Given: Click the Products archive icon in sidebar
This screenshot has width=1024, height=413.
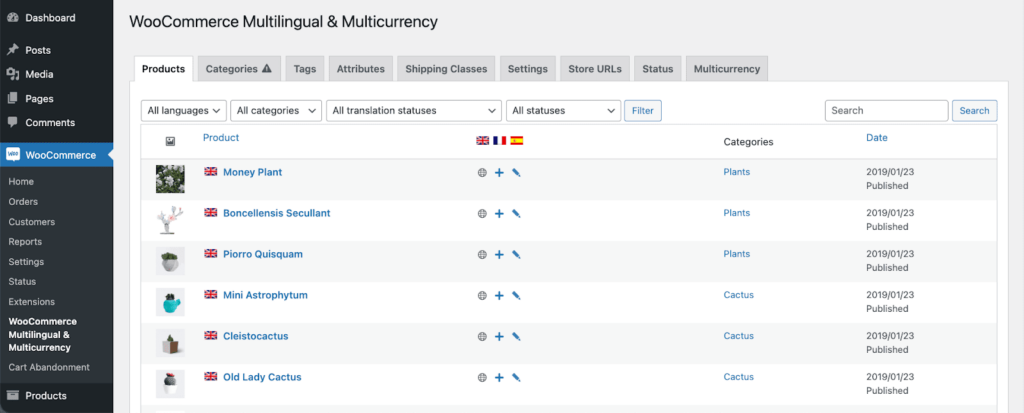Looking at the screenshot, I should pos(12,395).
